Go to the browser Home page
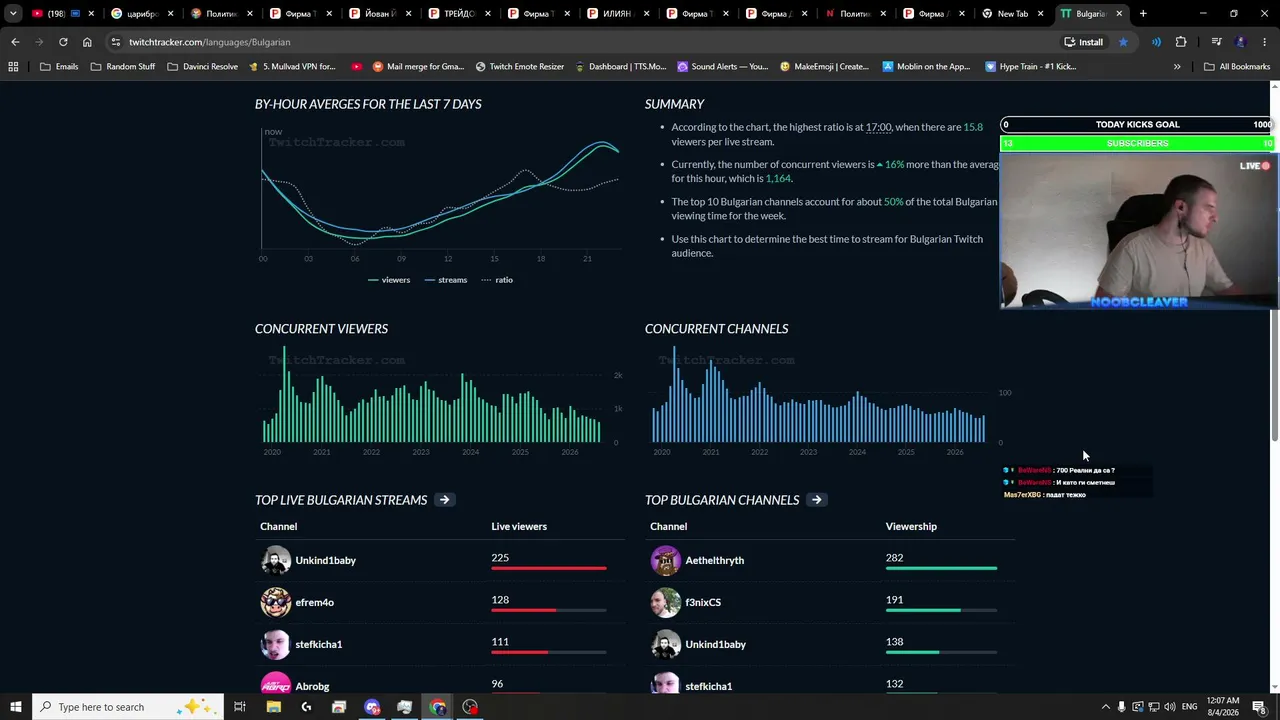The image size is (1280, 720). pyautogui.click(x=87, y=42)
